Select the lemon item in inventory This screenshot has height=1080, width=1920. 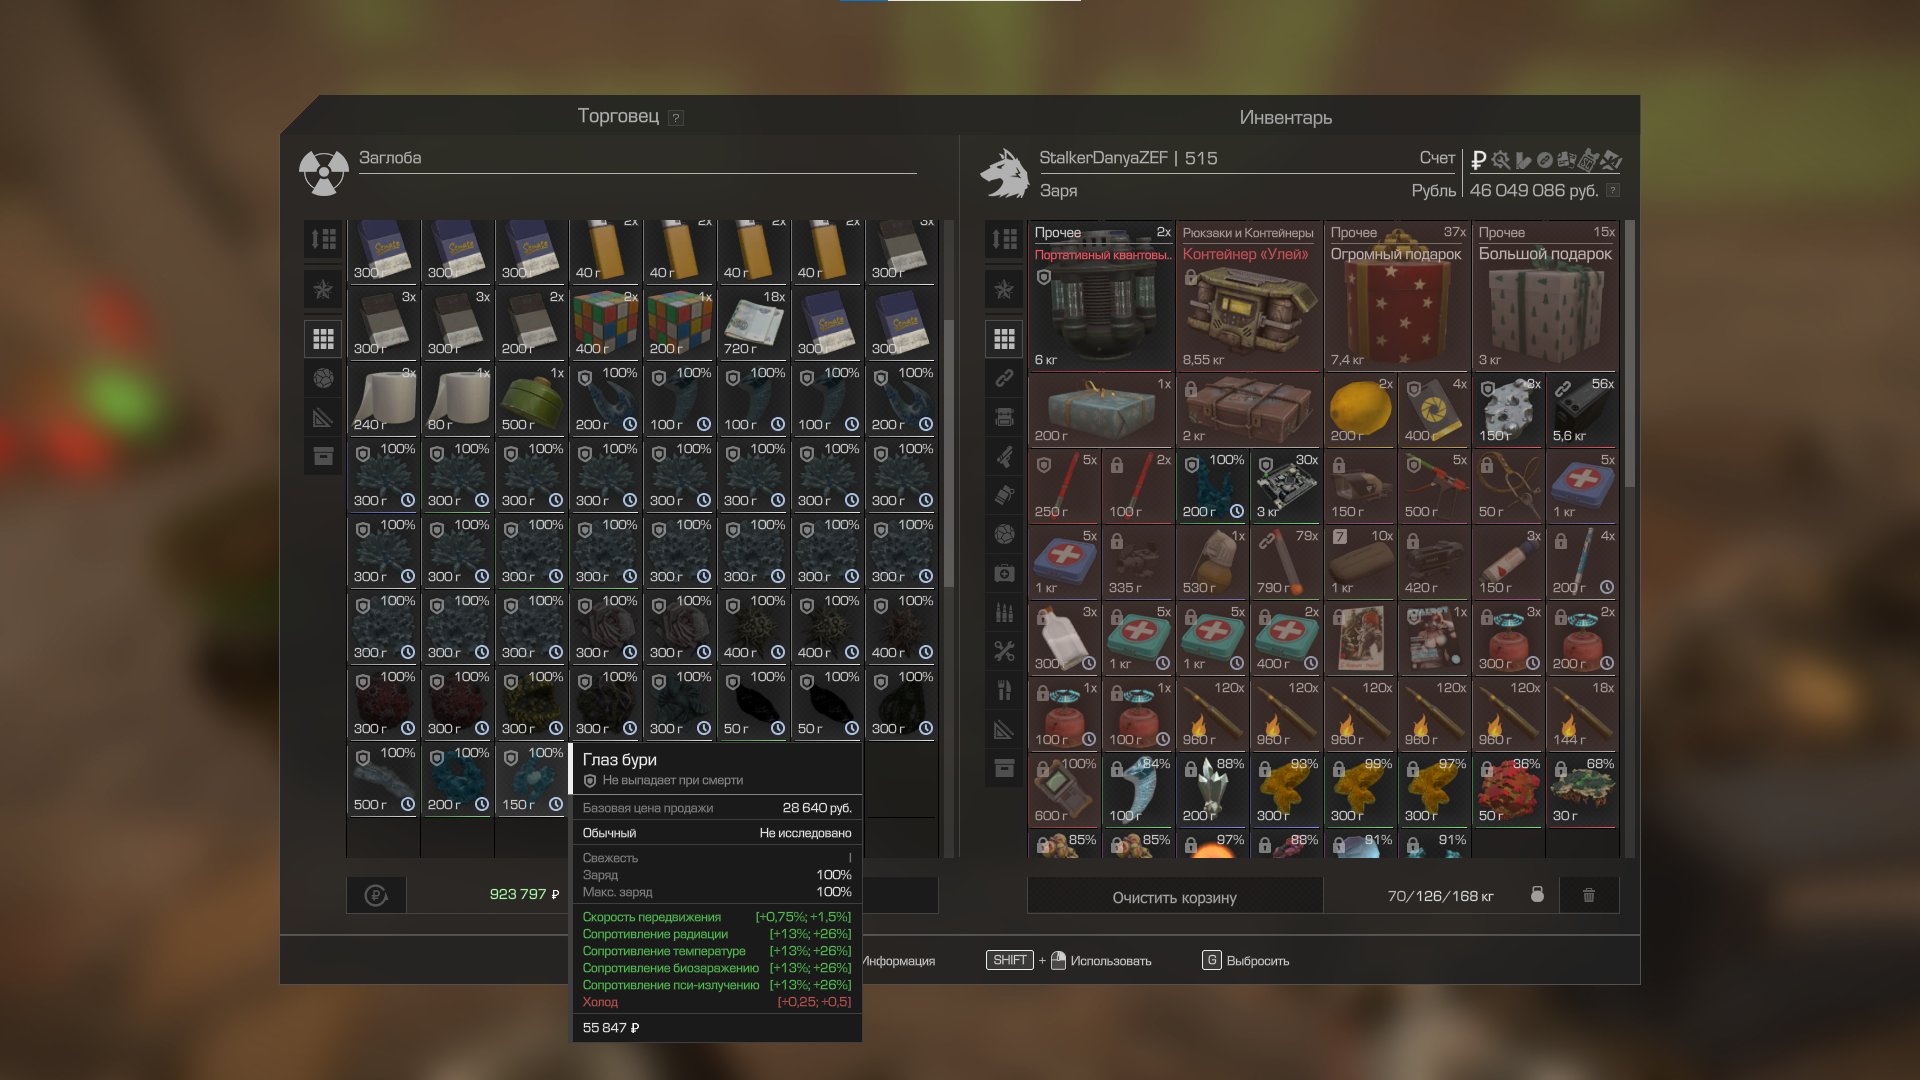pos(1360,411)
